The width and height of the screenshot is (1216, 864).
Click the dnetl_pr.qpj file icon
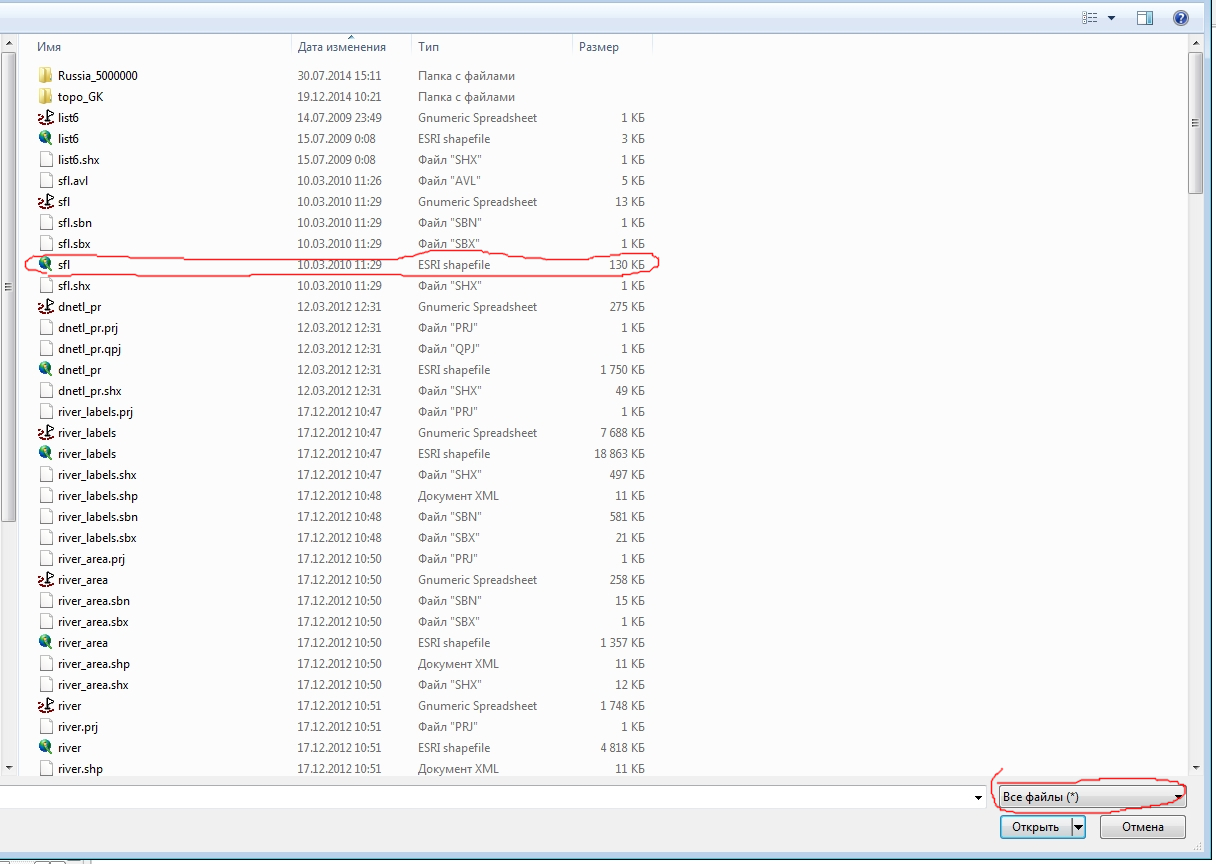(x=45, y=349)
